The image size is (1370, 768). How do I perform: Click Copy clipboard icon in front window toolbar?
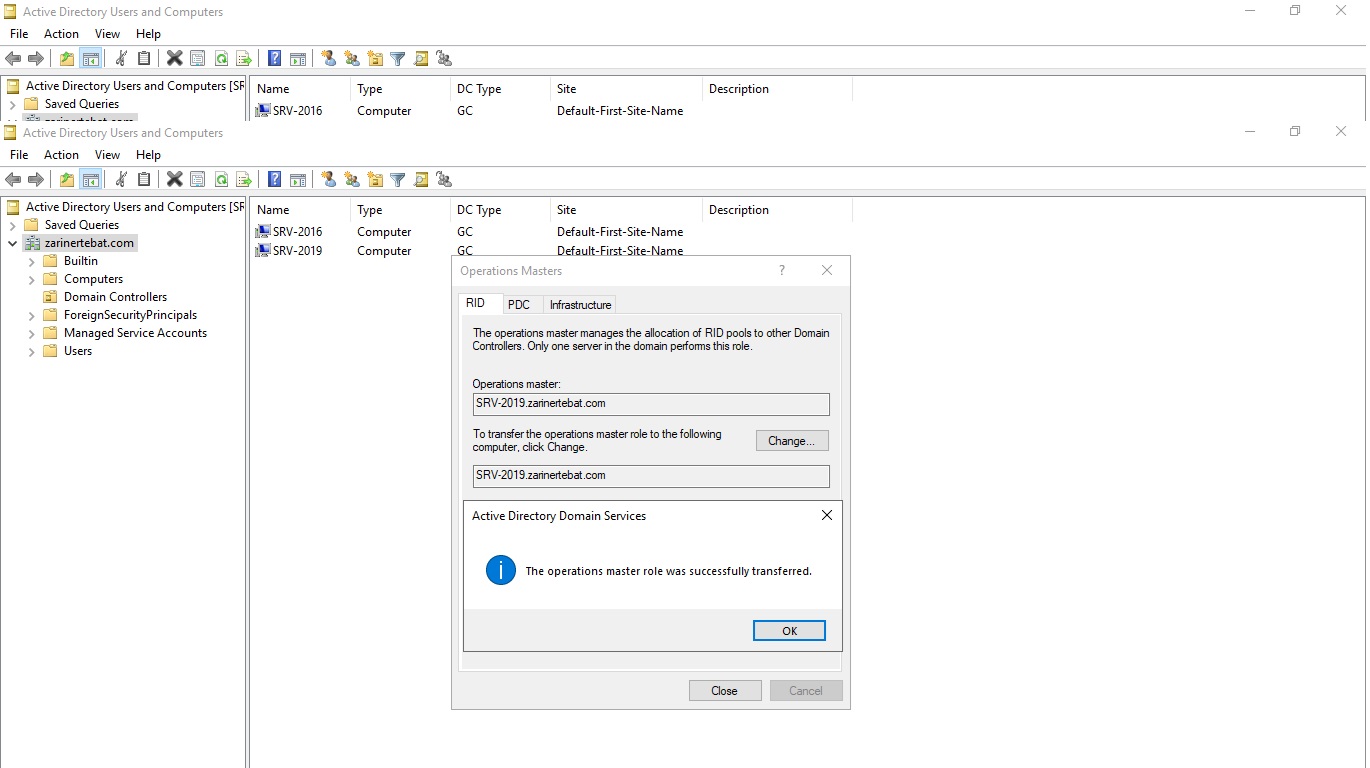coord(144,180)
